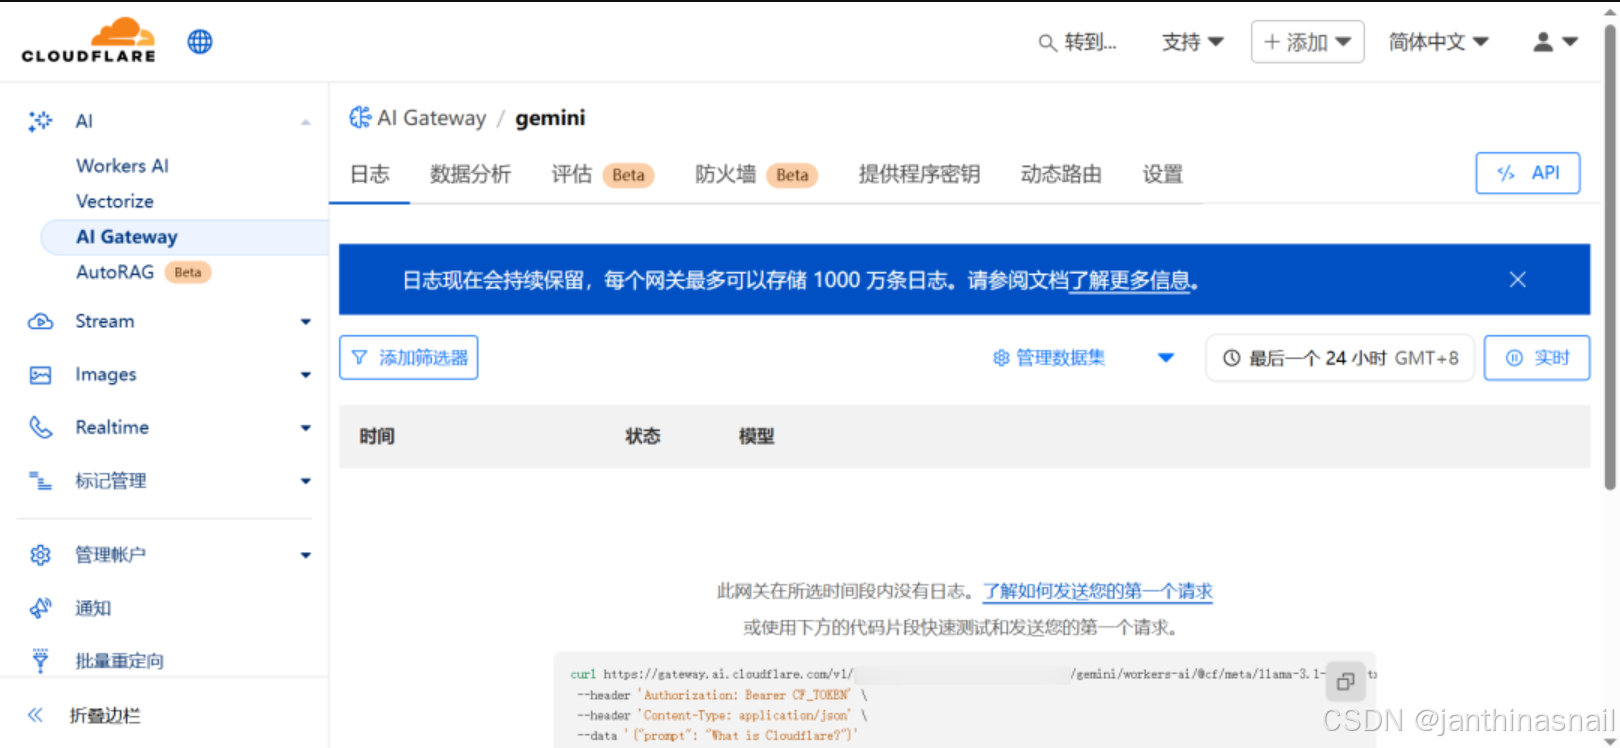This screenshot has width=1620, height=748.
Task: Click the 折叠边栏 double-chevron icon
Action: click(35, 715)
